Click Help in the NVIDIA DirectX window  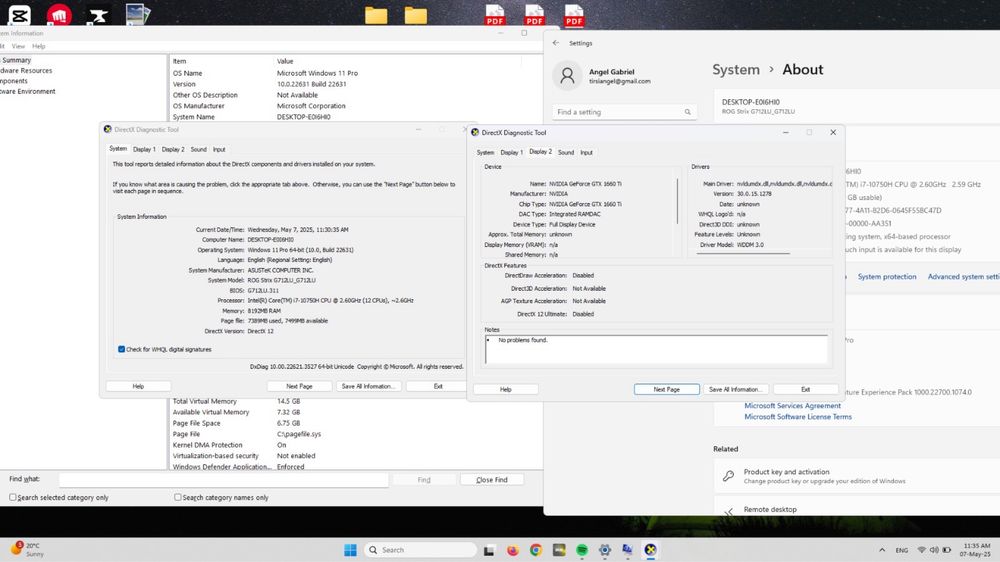pos(506,389)
